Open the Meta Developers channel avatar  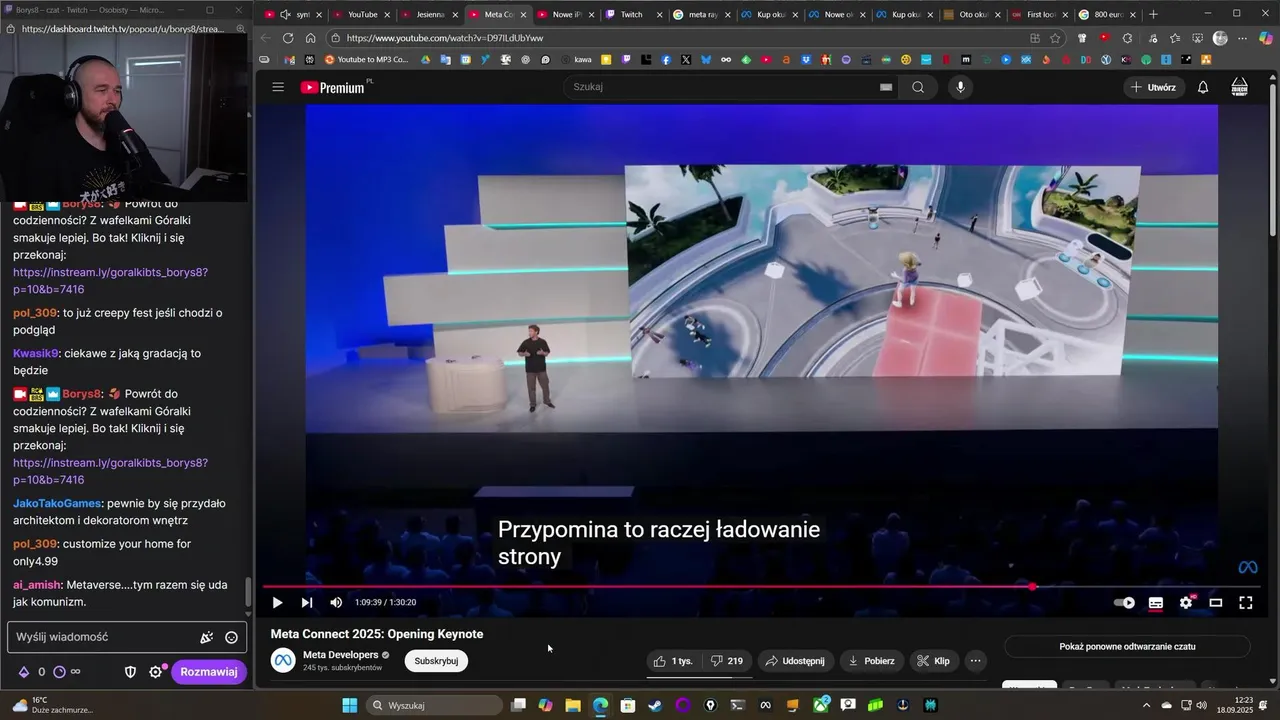tap(283, 660)
